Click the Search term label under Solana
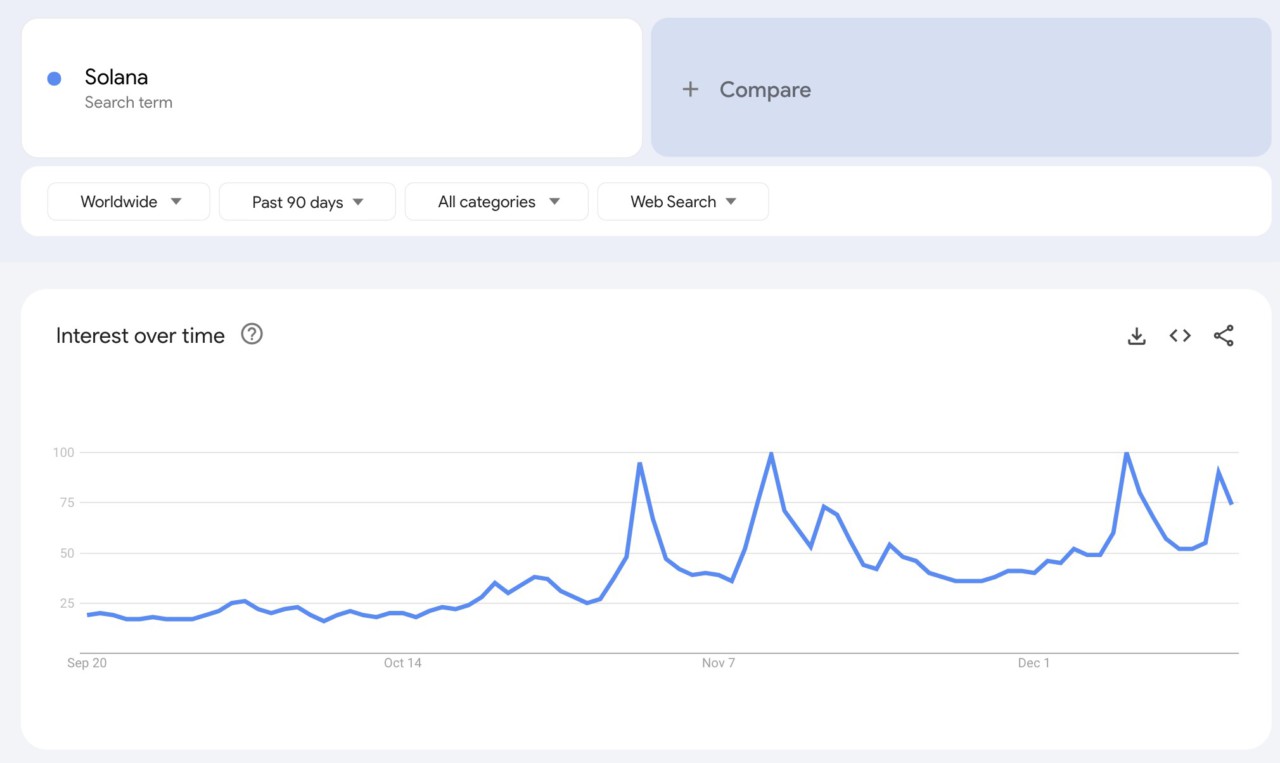The height and width of the screenshot is (763, 1280). tap(129, 102)
